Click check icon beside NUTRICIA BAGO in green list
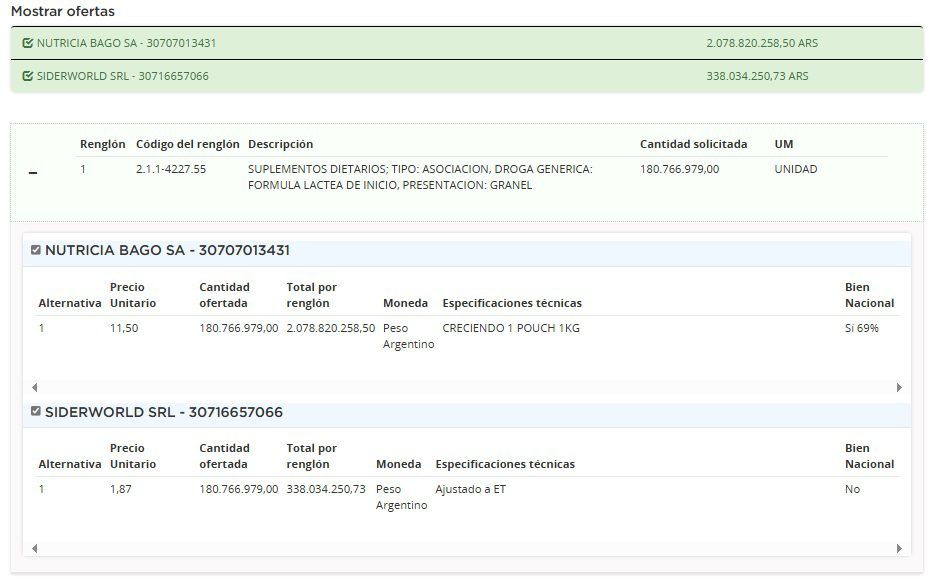The width and height of the screenshot is (937, 584). [x=28, y=43]
